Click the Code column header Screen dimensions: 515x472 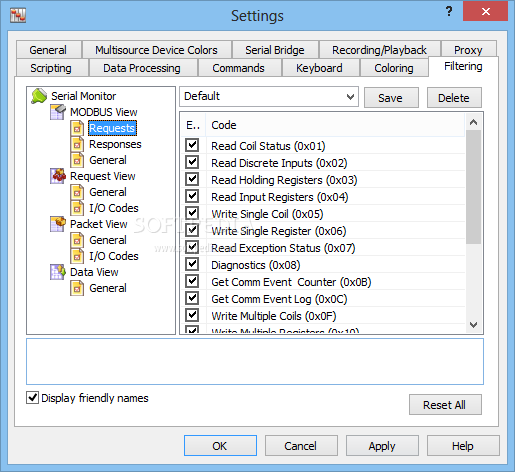click(335, 125)
